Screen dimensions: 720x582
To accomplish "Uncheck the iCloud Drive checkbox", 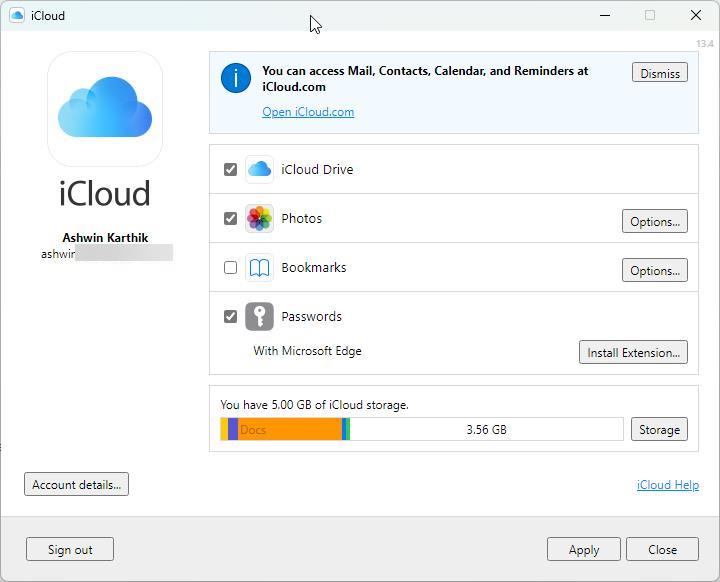I will (x=231, y=170).
